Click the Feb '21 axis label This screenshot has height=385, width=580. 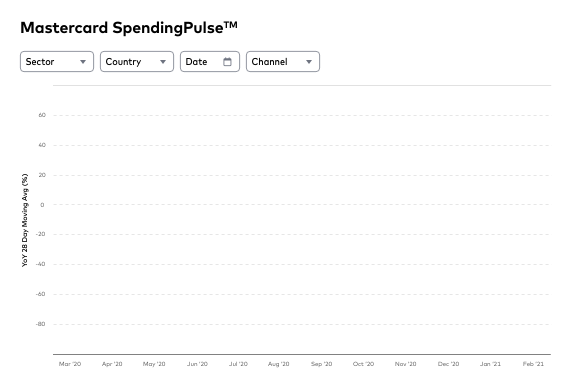pyautogui.click(x=533, y=364)
